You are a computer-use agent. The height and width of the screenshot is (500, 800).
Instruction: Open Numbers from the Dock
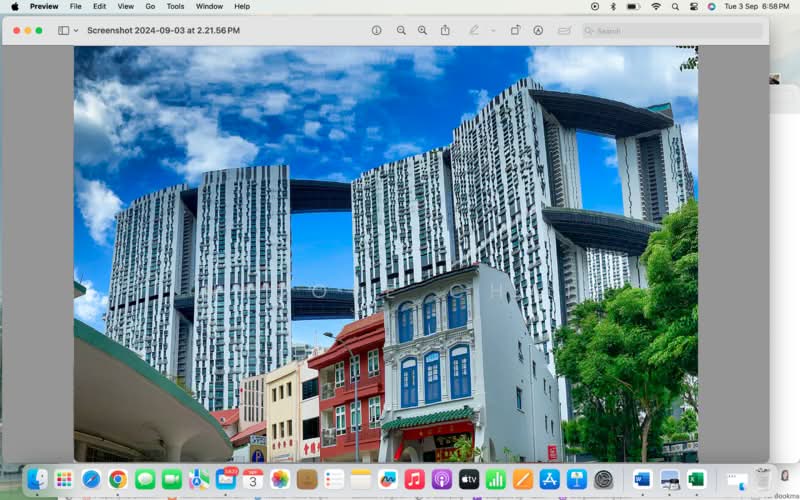point(496,480)
